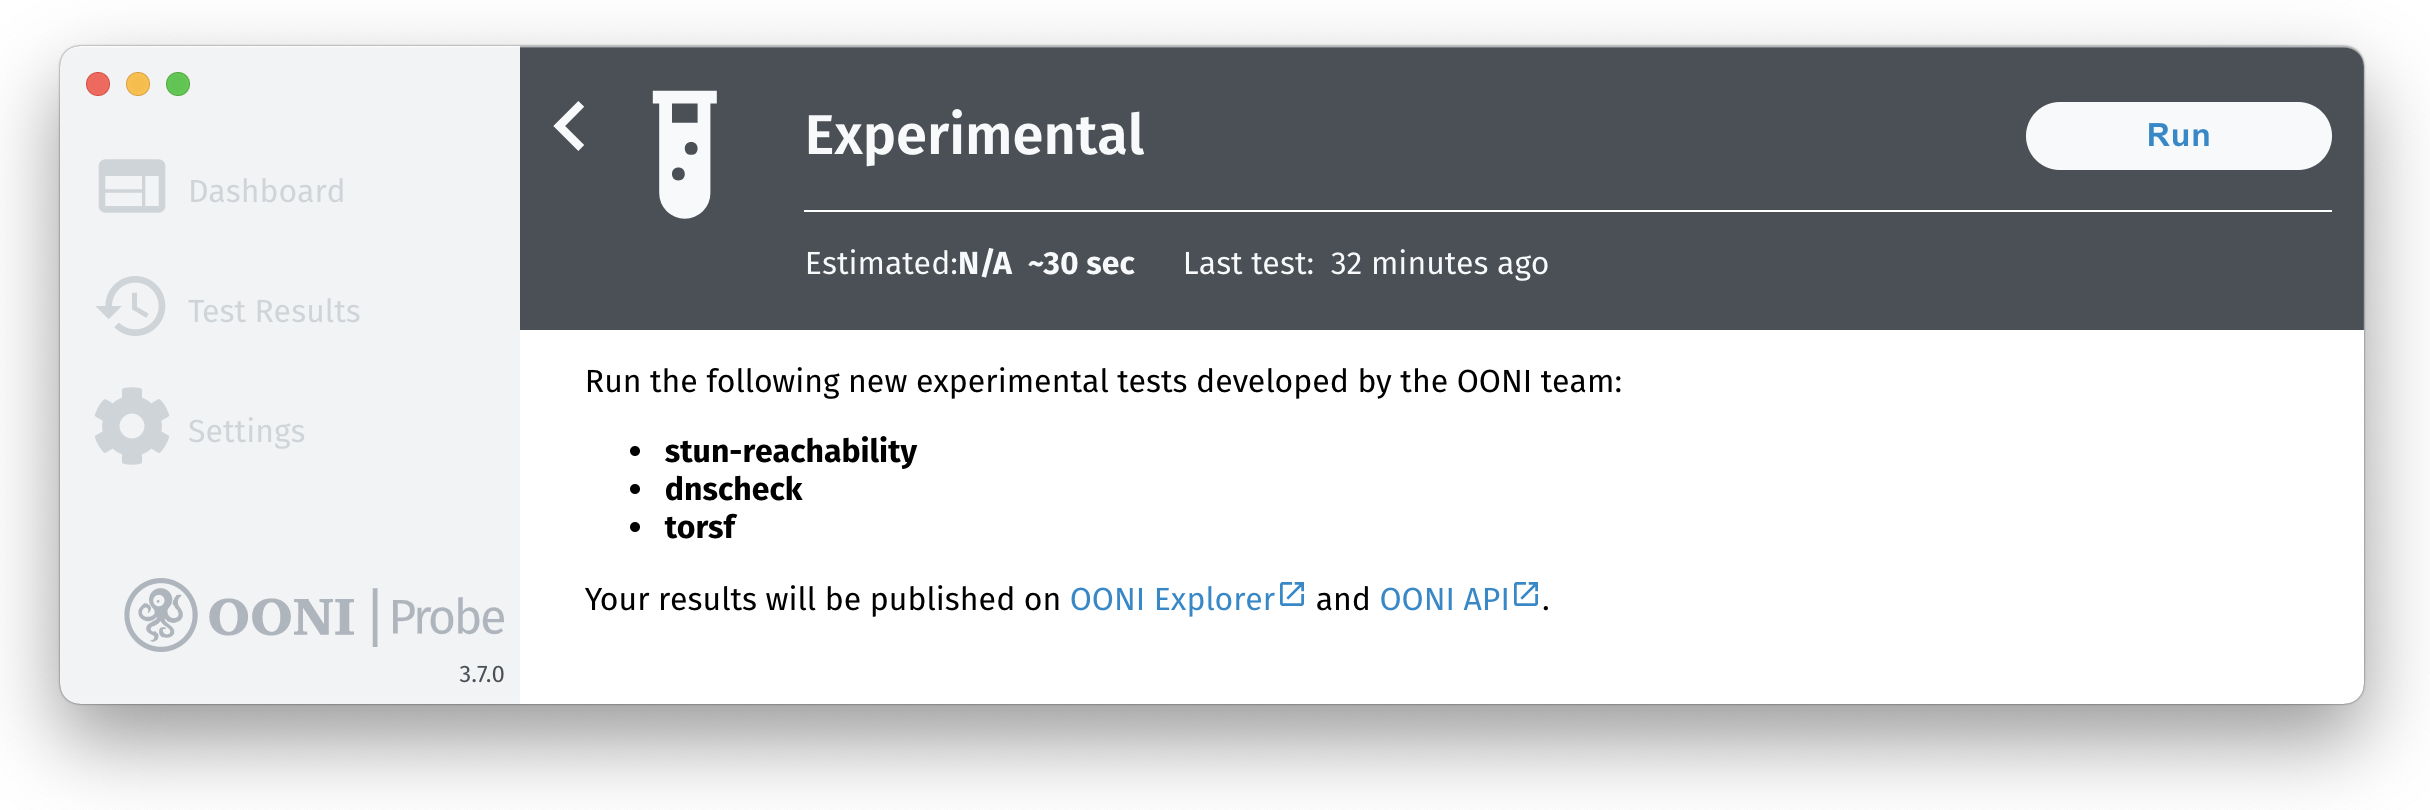Viewport: 2430px width, 810px height.
Task: Click the 3.7.0 version number
Action: point(481,674)
